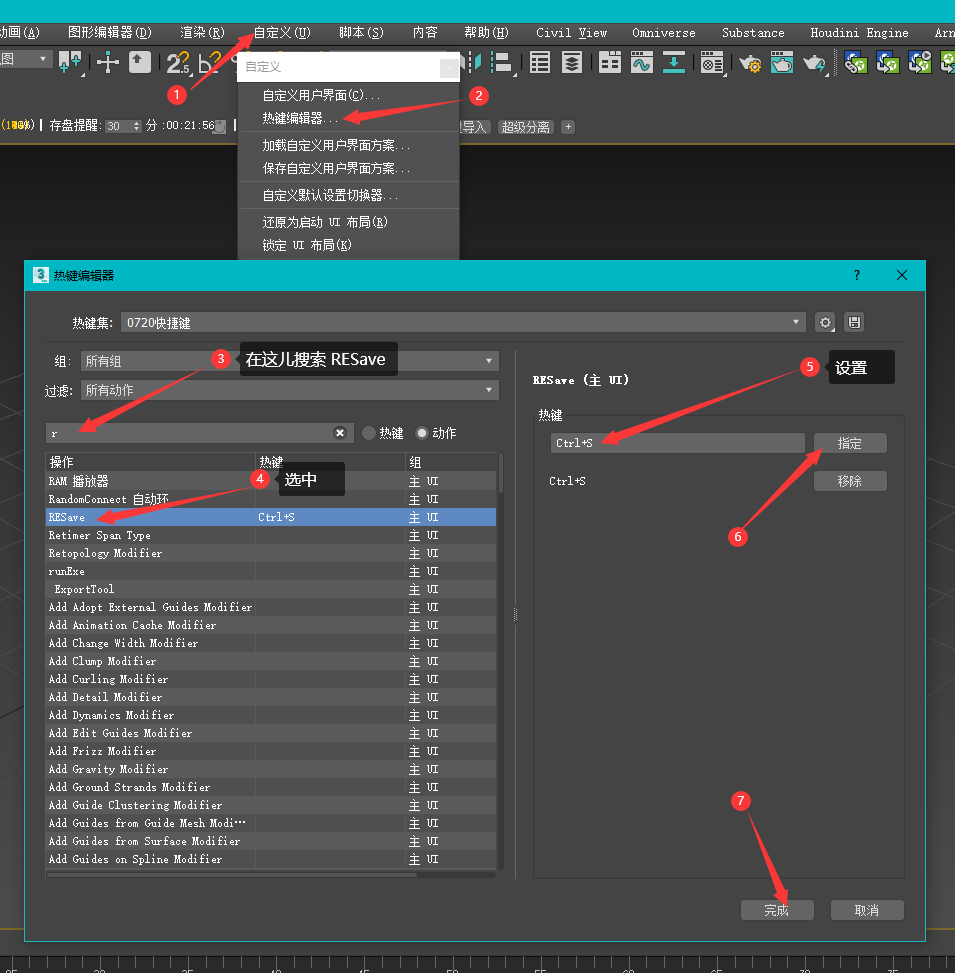The width and height of the screenshot is (955, 973).
Task: Clear the search field with the X icon
Action: click(340, 433)
